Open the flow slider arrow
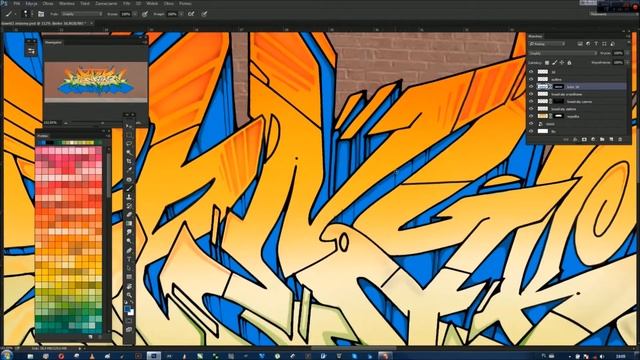The height and width of the screenshot is (360, 640). point(181,14)
